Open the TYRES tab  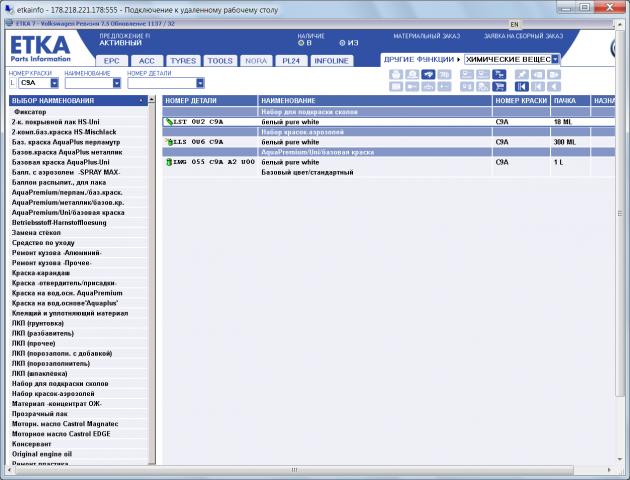click(183, 61)
